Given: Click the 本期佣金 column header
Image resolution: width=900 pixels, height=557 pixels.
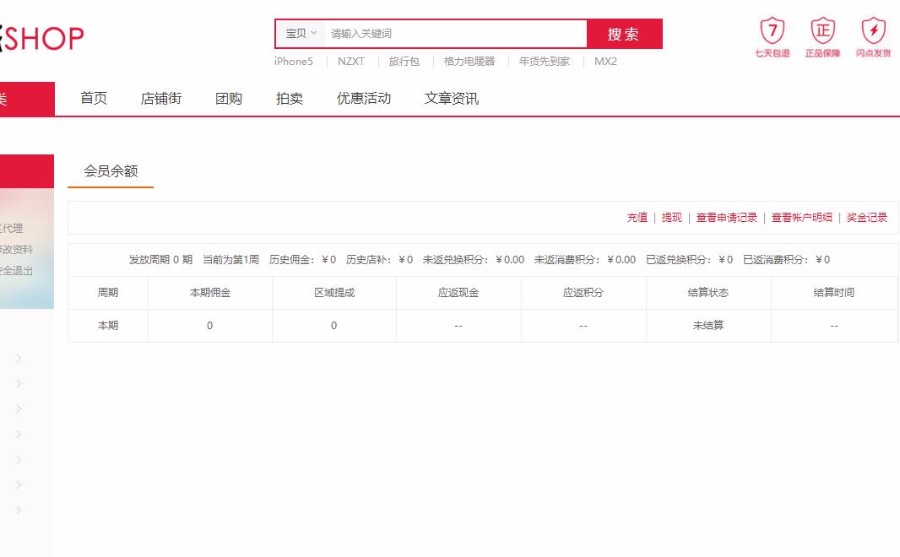Looking at the screenshot, I should pos(210,293).
